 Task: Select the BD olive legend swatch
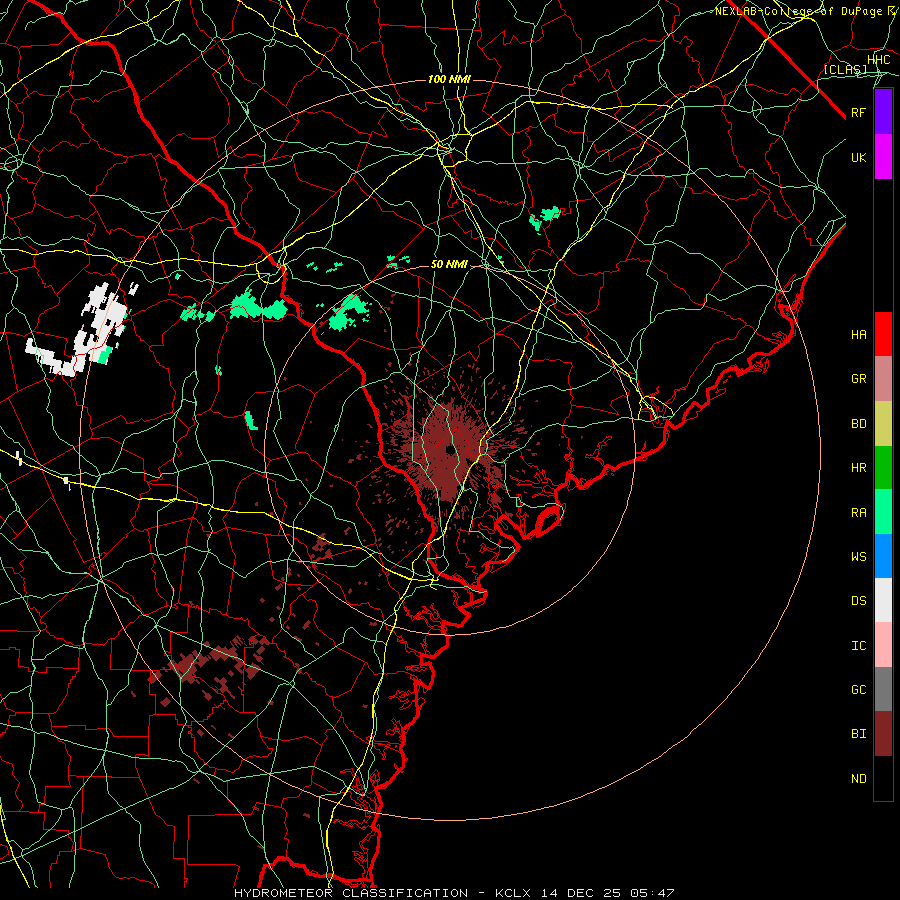[883, 424]
